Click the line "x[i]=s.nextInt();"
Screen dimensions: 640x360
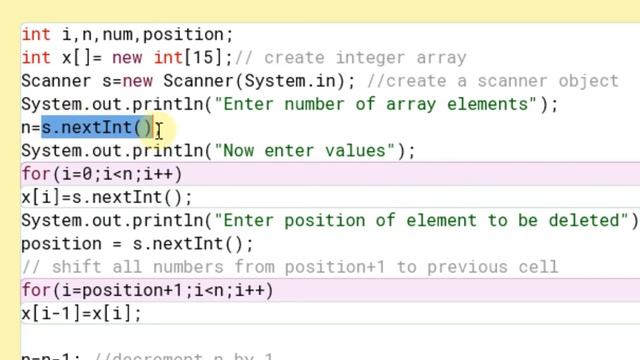click(107, 198)
